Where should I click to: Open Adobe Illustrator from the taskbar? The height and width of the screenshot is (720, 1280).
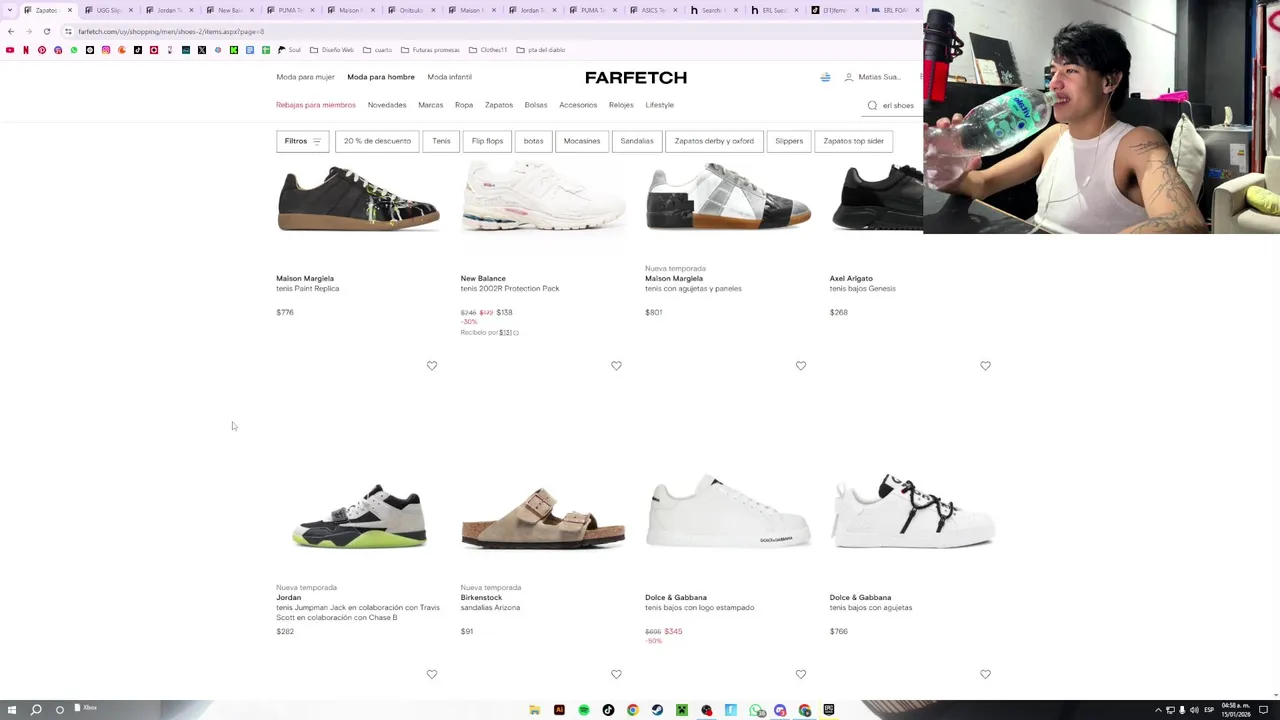[x=559, y=710]
